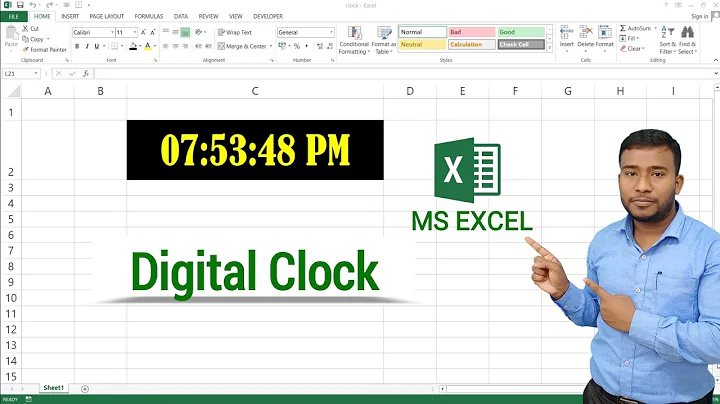Increase the cell indent
The image size is (720, 404).
coord(208,46)
